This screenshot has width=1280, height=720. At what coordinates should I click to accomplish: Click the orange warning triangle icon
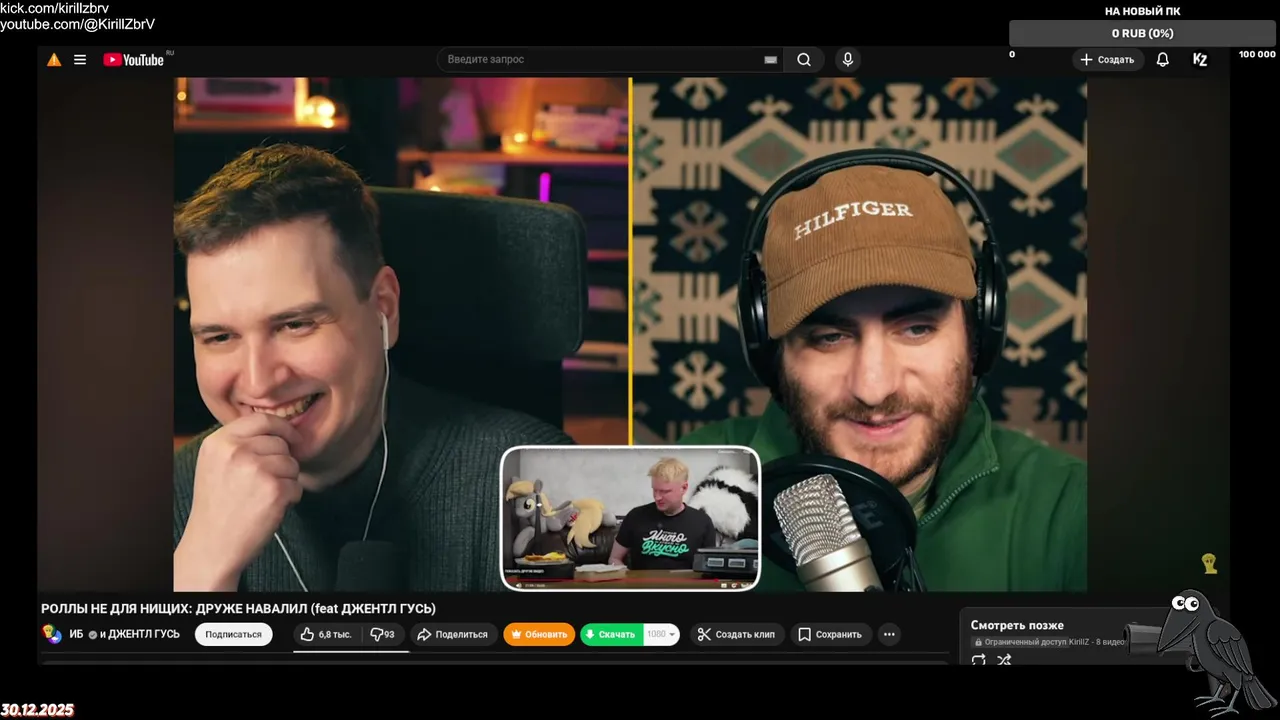54,60
